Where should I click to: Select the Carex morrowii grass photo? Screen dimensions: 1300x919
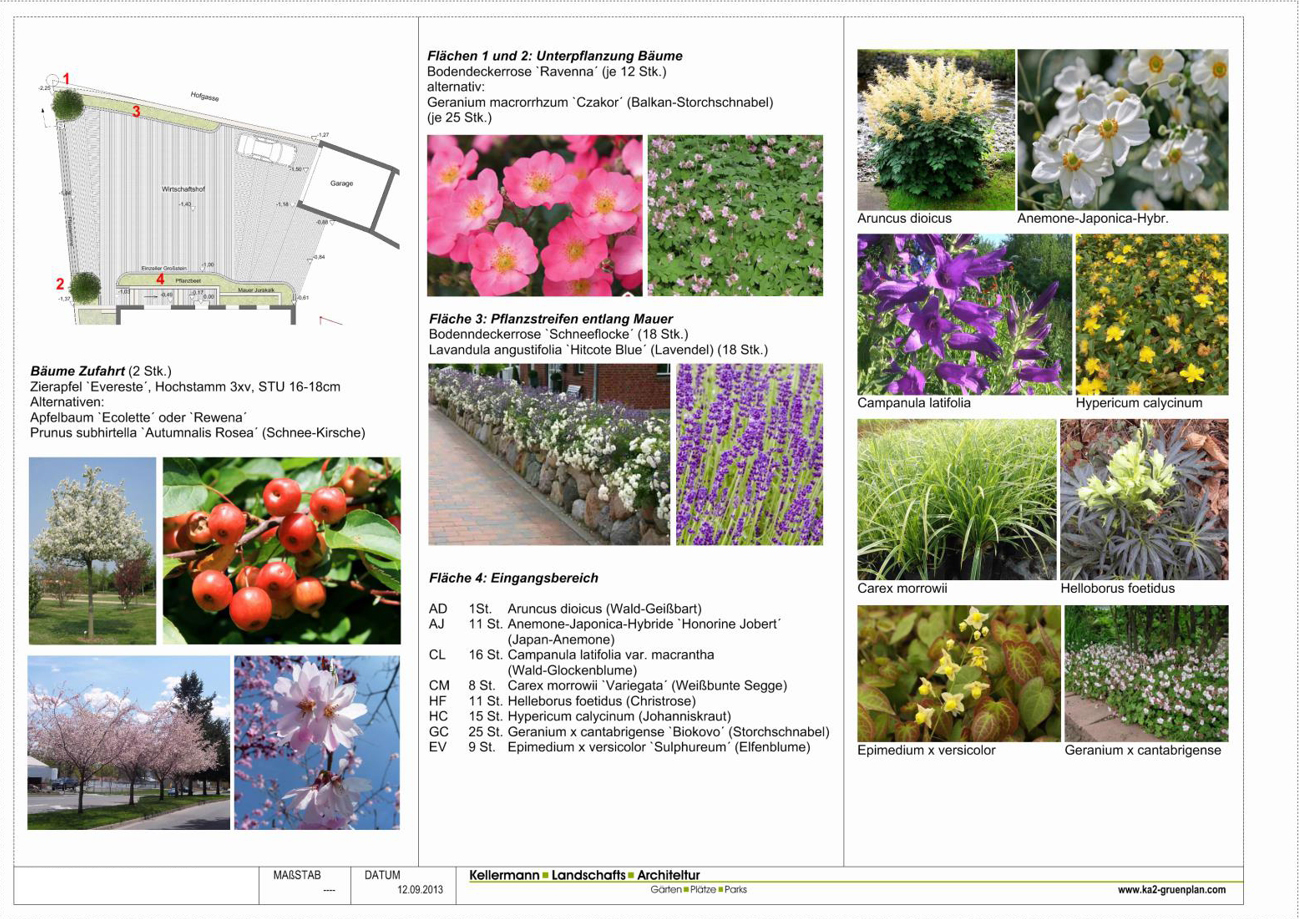tap(957, 499)
